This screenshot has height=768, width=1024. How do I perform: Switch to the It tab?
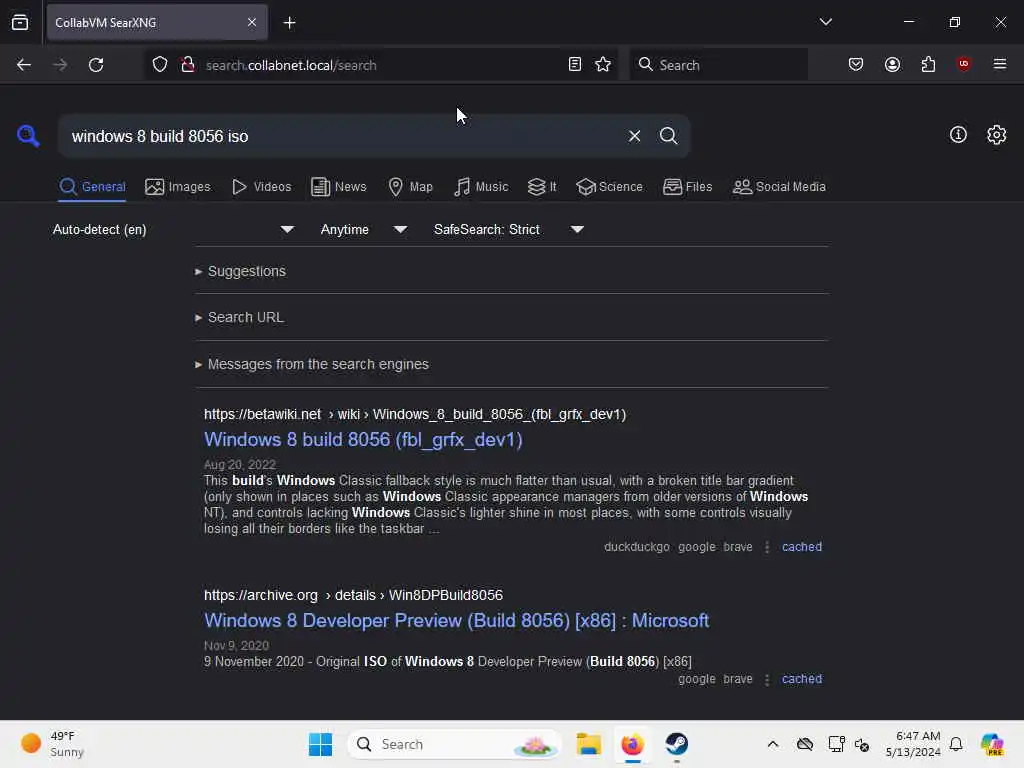click(x=542, y=187)
